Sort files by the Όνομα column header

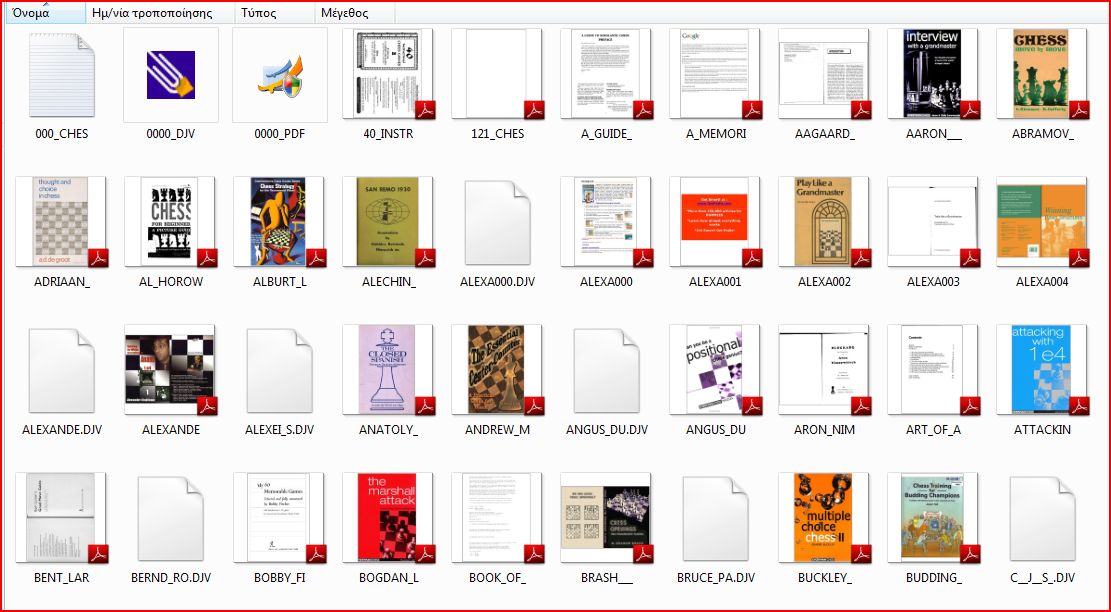click(46, 13)
